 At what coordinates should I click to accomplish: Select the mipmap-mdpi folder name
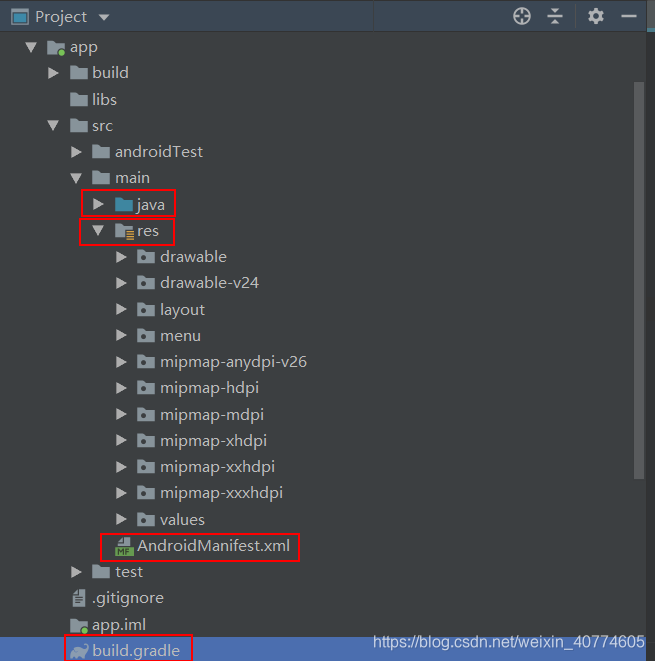(x=212, y=415)
